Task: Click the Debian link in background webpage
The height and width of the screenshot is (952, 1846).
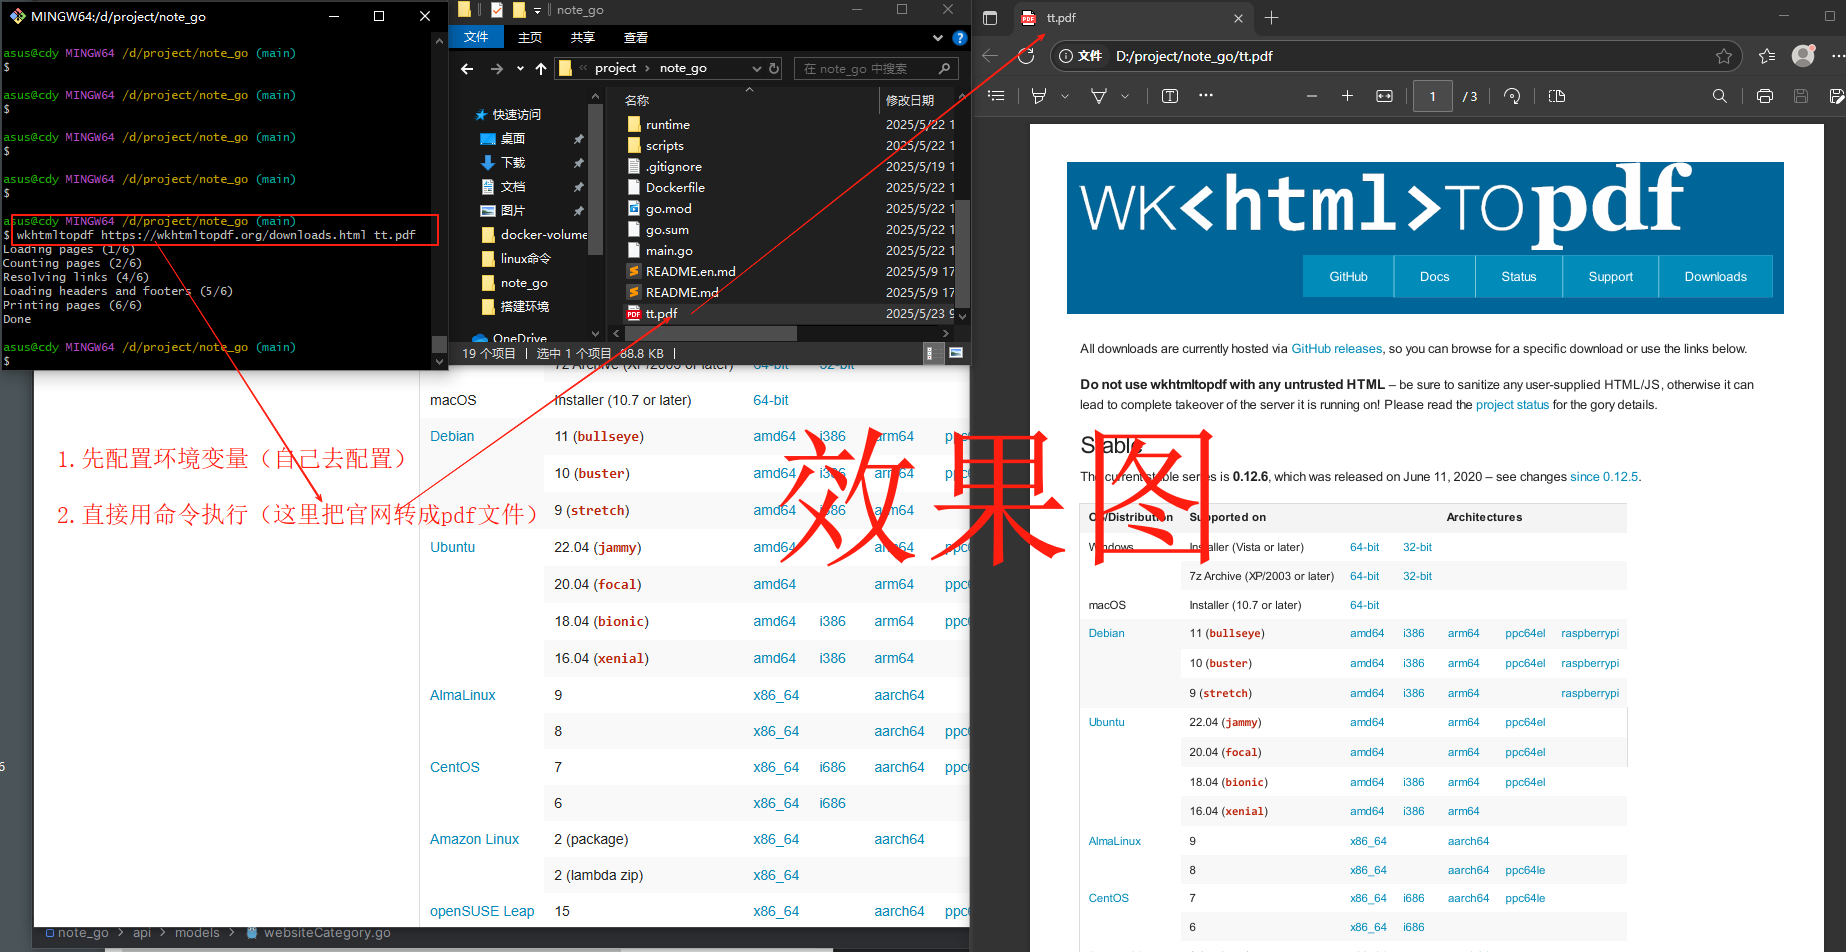Action: (452, 436)
